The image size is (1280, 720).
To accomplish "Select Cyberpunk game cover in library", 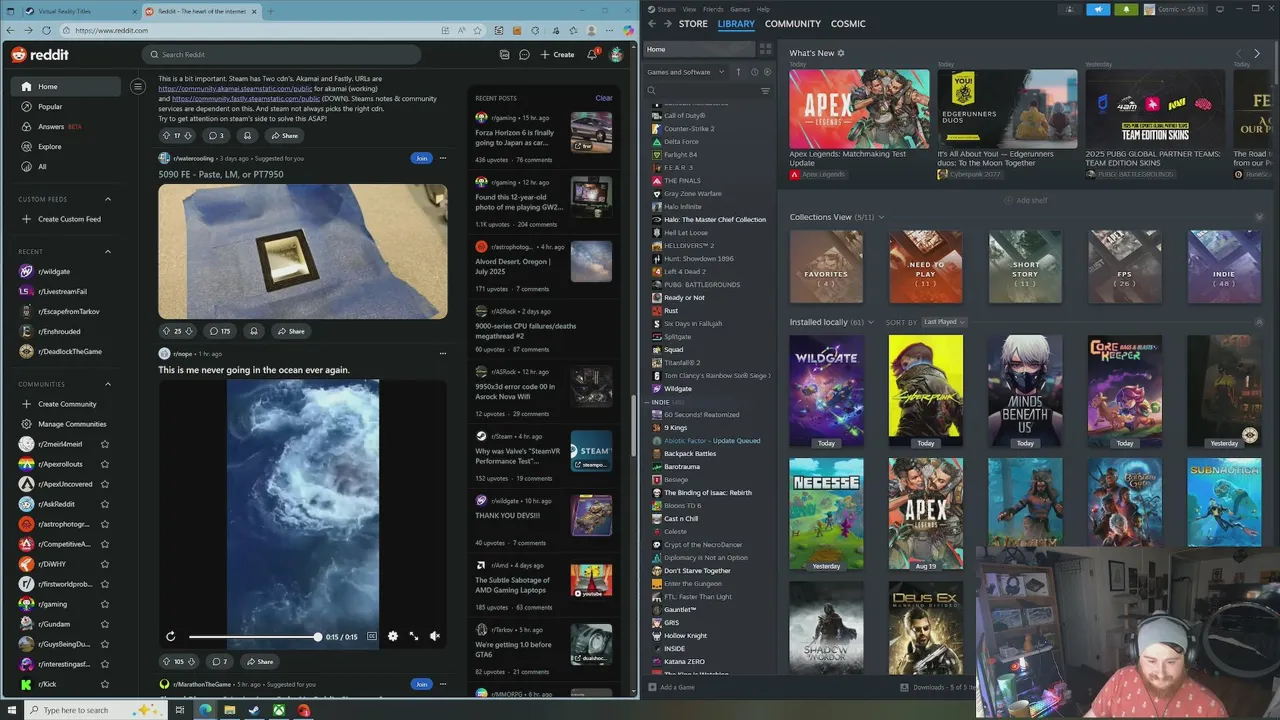I will tap(926, 391).
